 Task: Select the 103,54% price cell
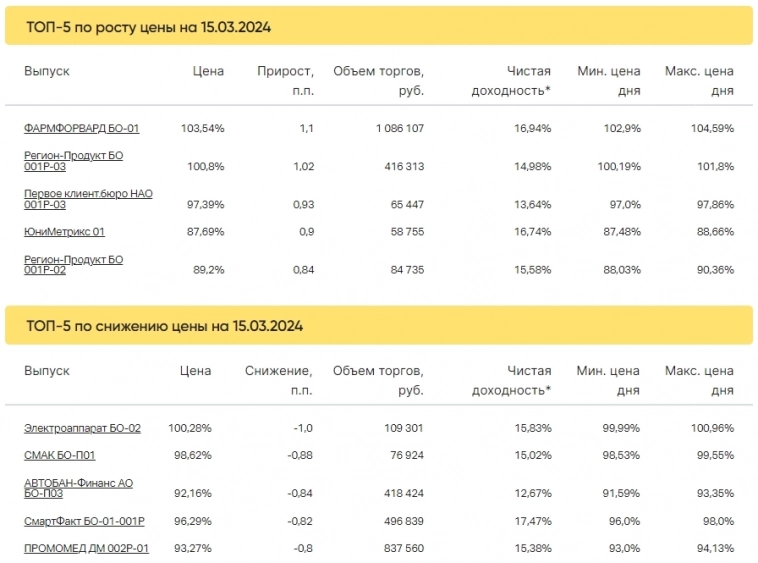(x=202, y=128)
